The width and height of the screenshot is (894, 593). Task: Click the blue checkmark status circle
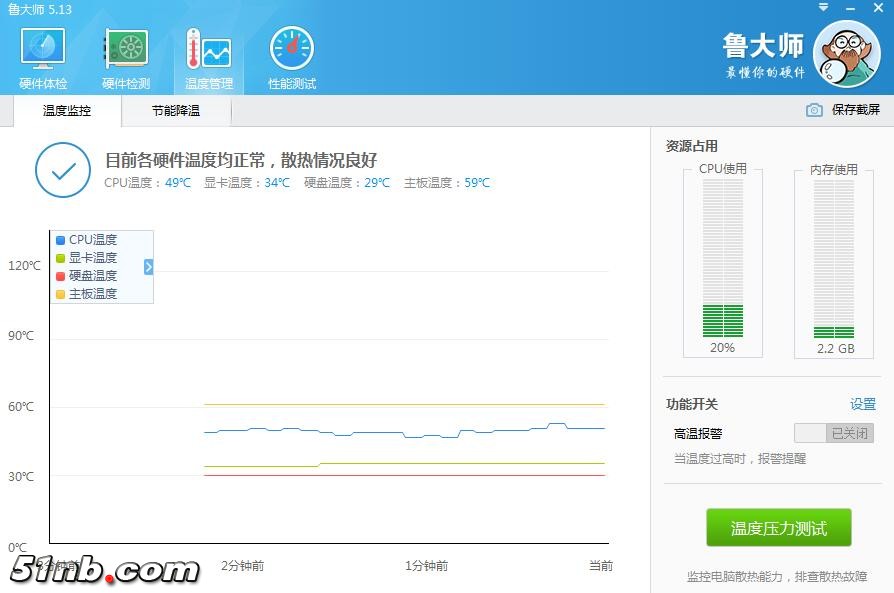(x=63, y=171)
